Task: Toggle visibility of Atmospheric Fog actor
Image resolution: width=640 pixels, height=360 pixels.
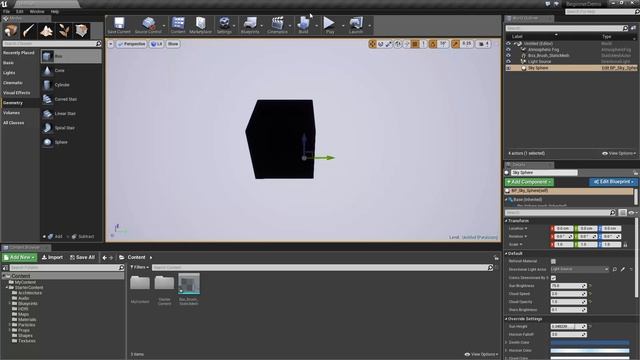Action: tap(508, 49)
